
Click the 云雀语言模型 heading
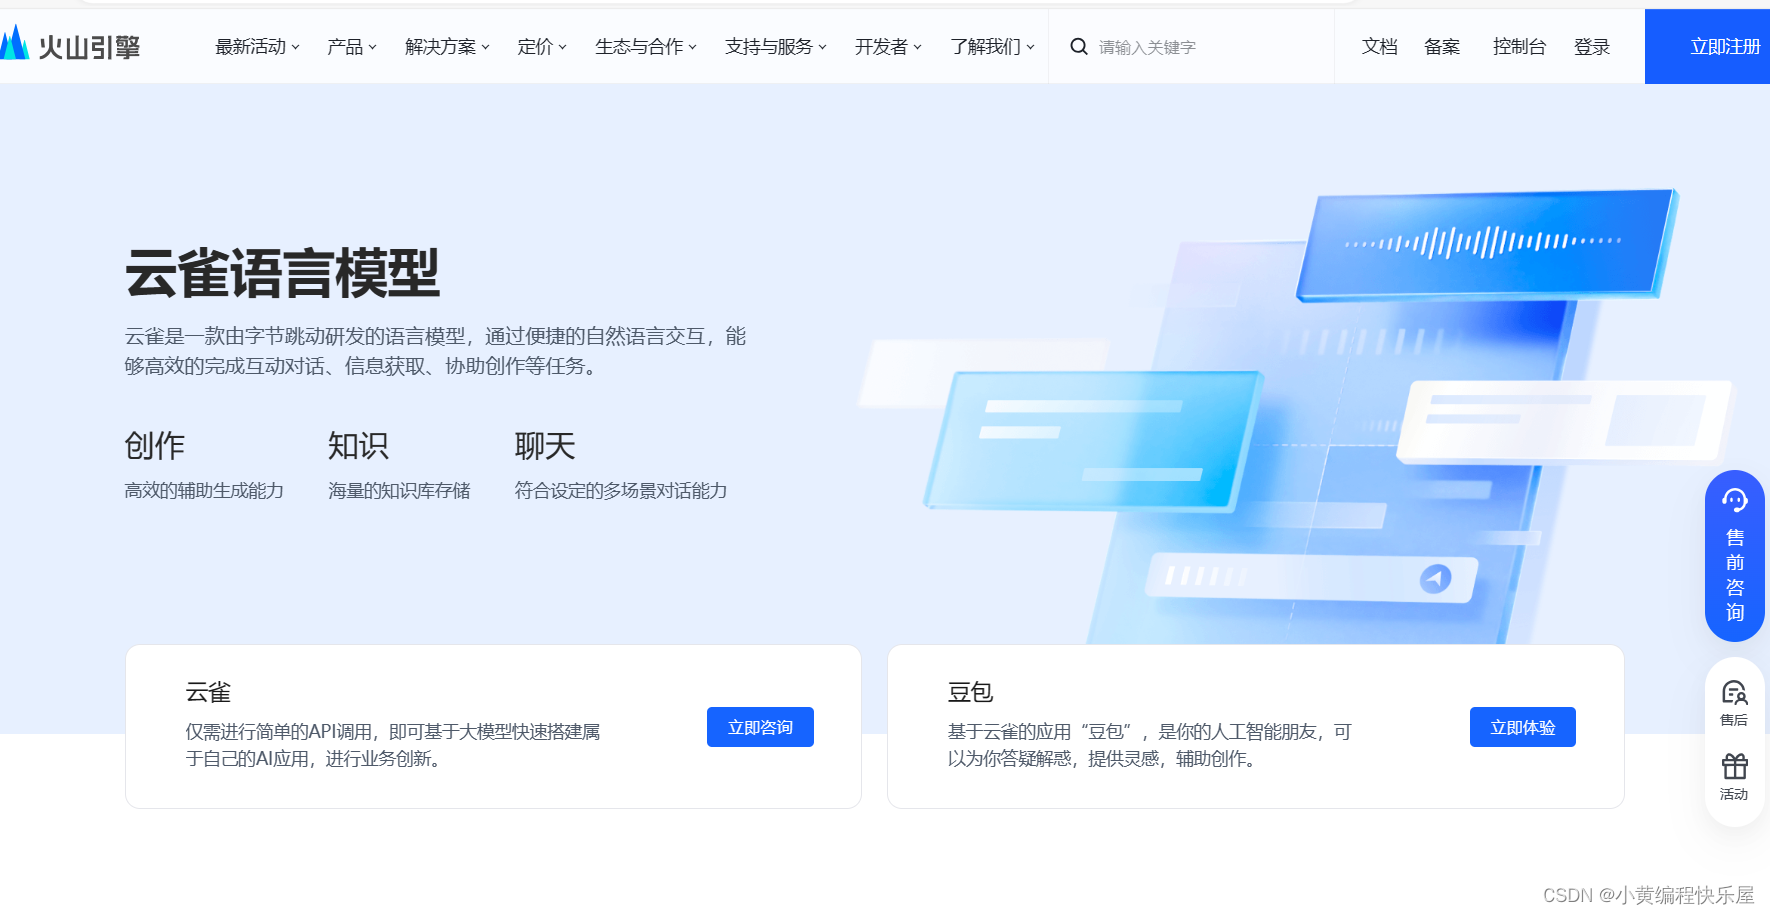click(x=282, y=273)
